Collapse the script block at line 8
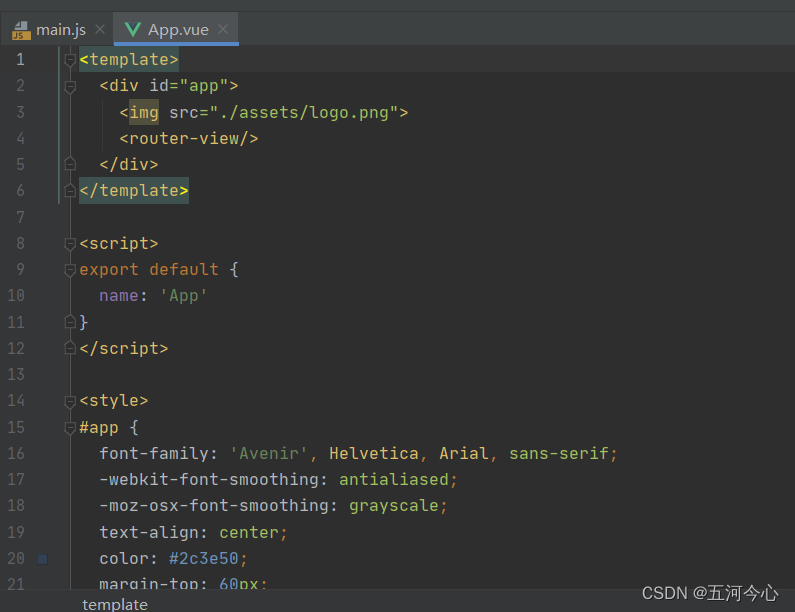Image resolution: width=795 pixels, height=612 pixels. (70, 244)
